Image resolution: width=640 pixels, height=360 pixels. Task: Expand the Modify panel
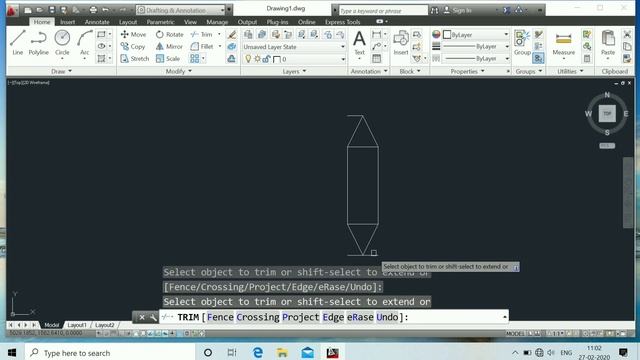pyautogui.click(x=178, y=71)
